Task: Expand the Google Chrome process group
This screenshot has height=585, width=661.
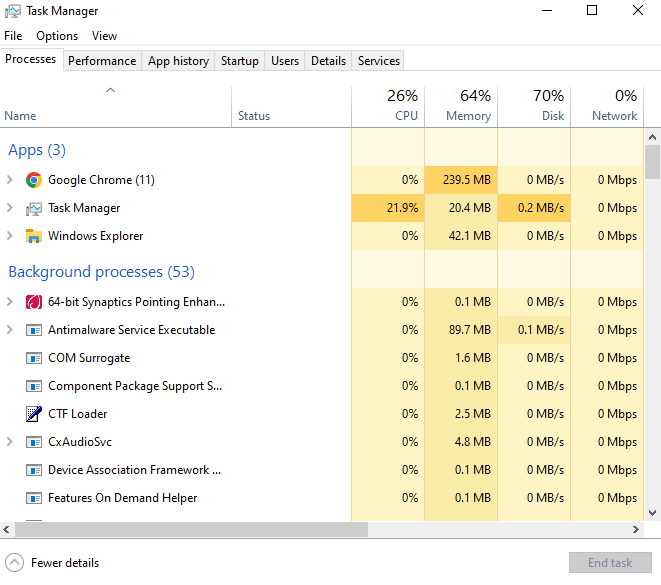Action: coord(10,180)
